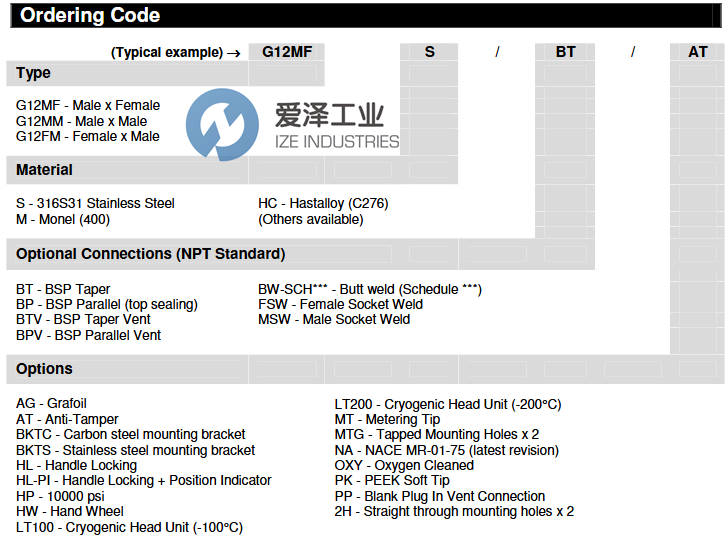Click the IZE Industries round logo icon
Image resolution: width=728 pixels, height=542 pixels.
pos(229,126)
